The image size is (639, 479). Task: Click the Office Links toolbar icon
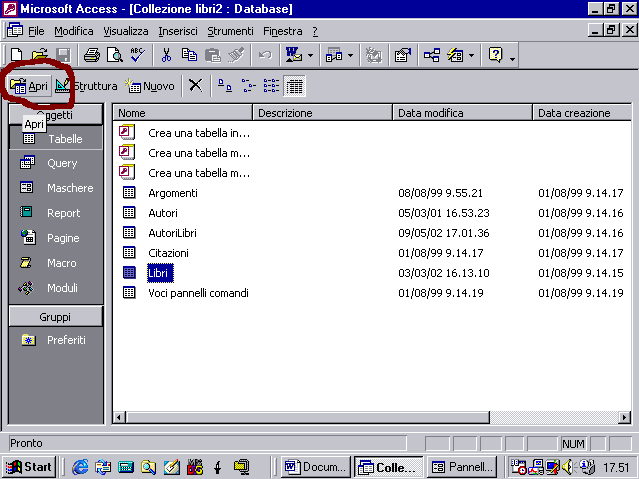(293, 55)
